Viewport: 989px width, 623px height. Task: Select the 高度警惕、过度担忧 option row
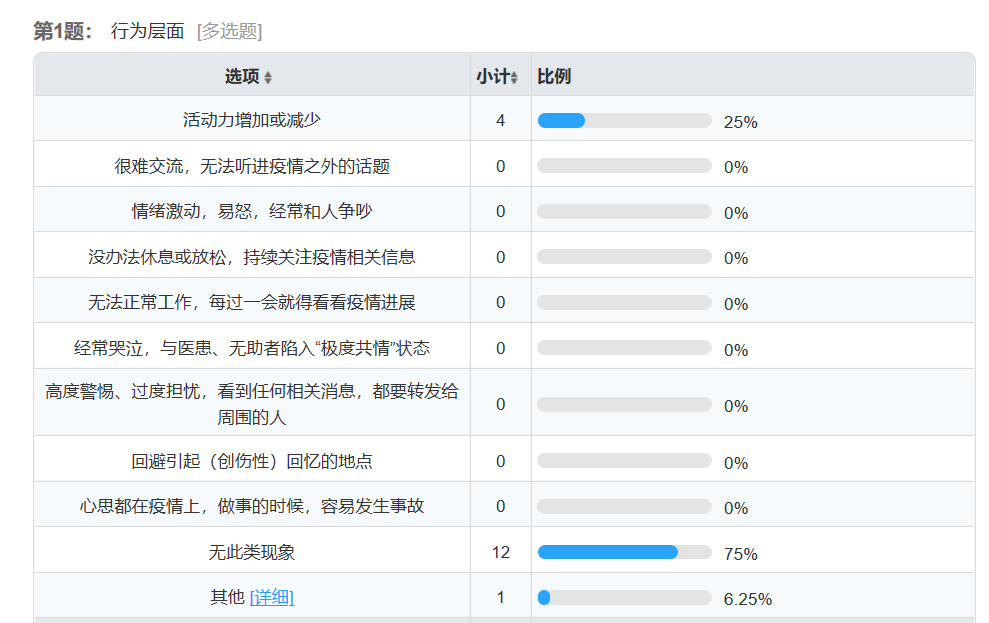(x=252, y=404)
